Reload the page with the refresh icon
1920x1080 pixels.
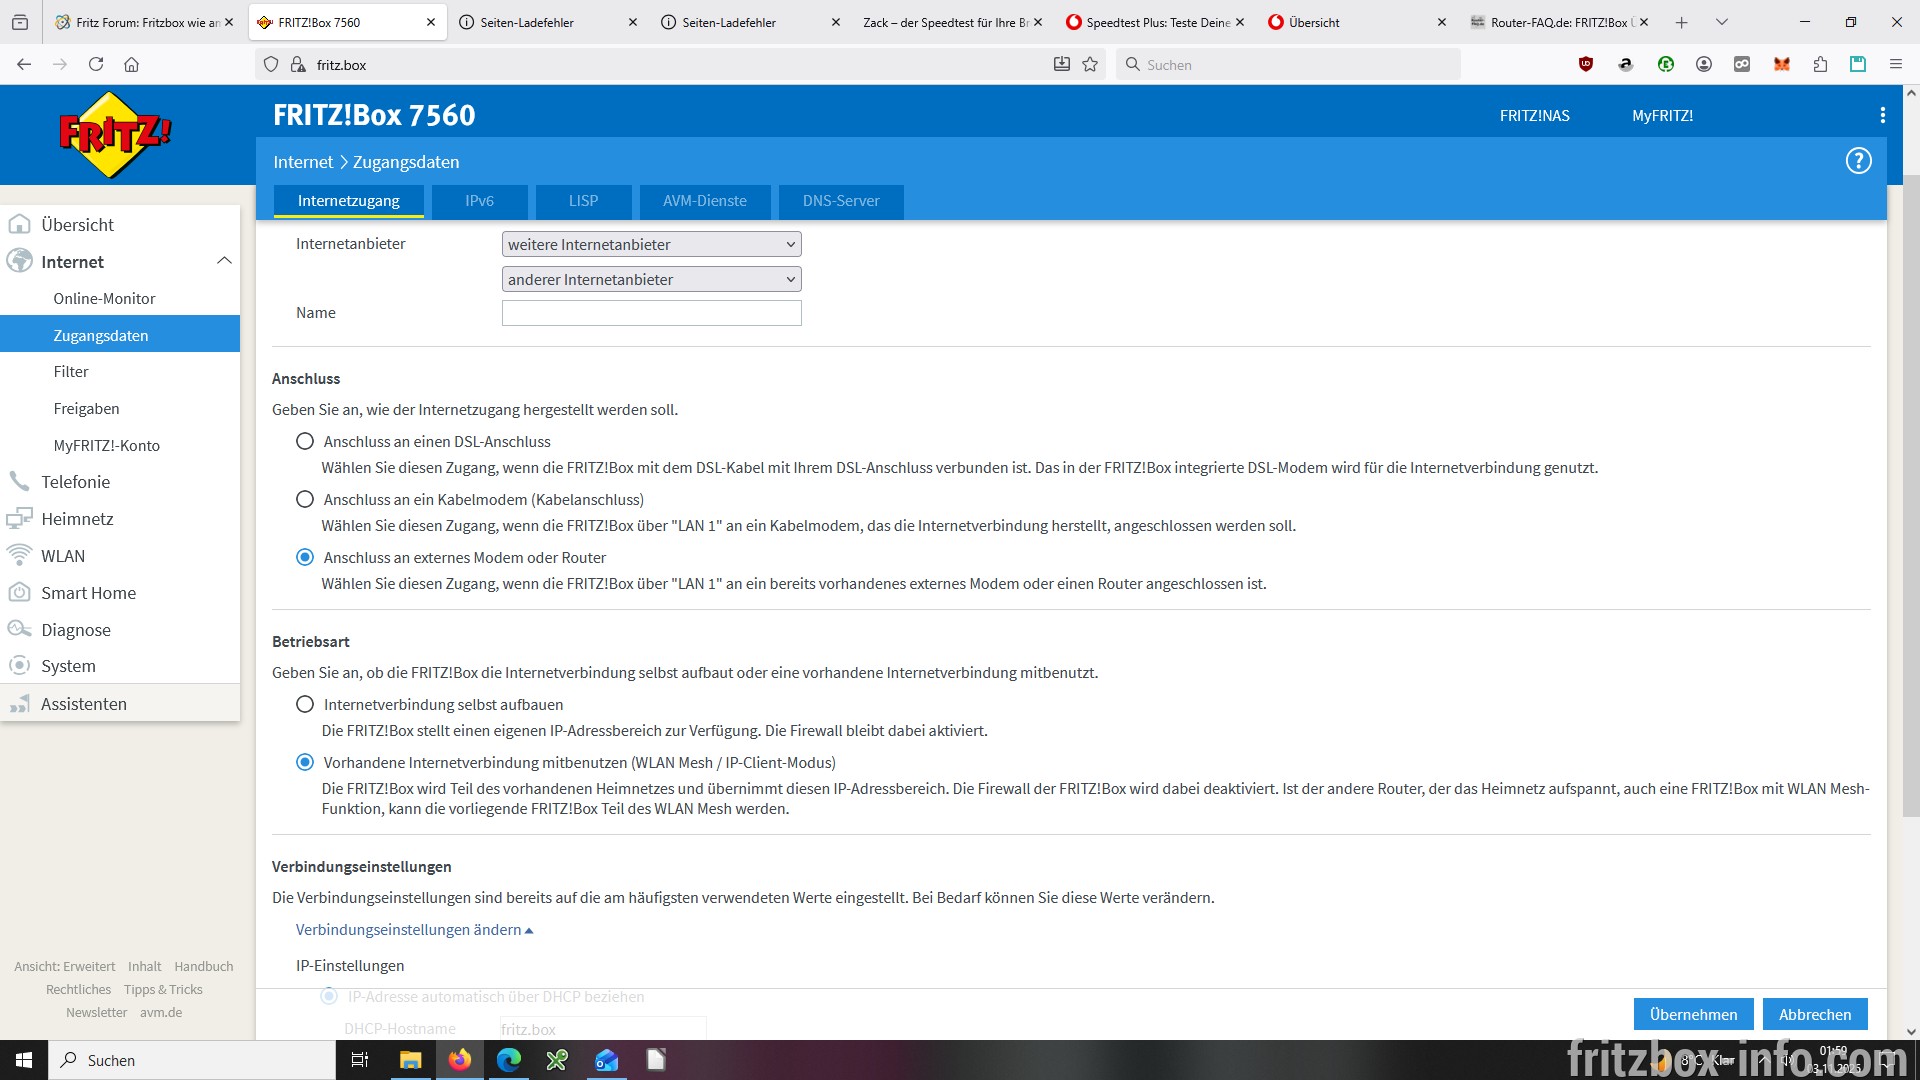click(96, 64)
